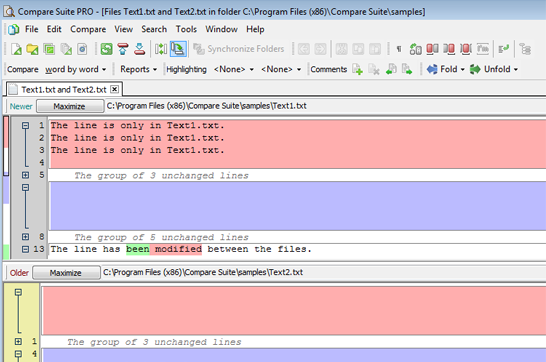Click the dotted-frame text view icon
Screen dimensions: 546x362
(x=483, y=49)
